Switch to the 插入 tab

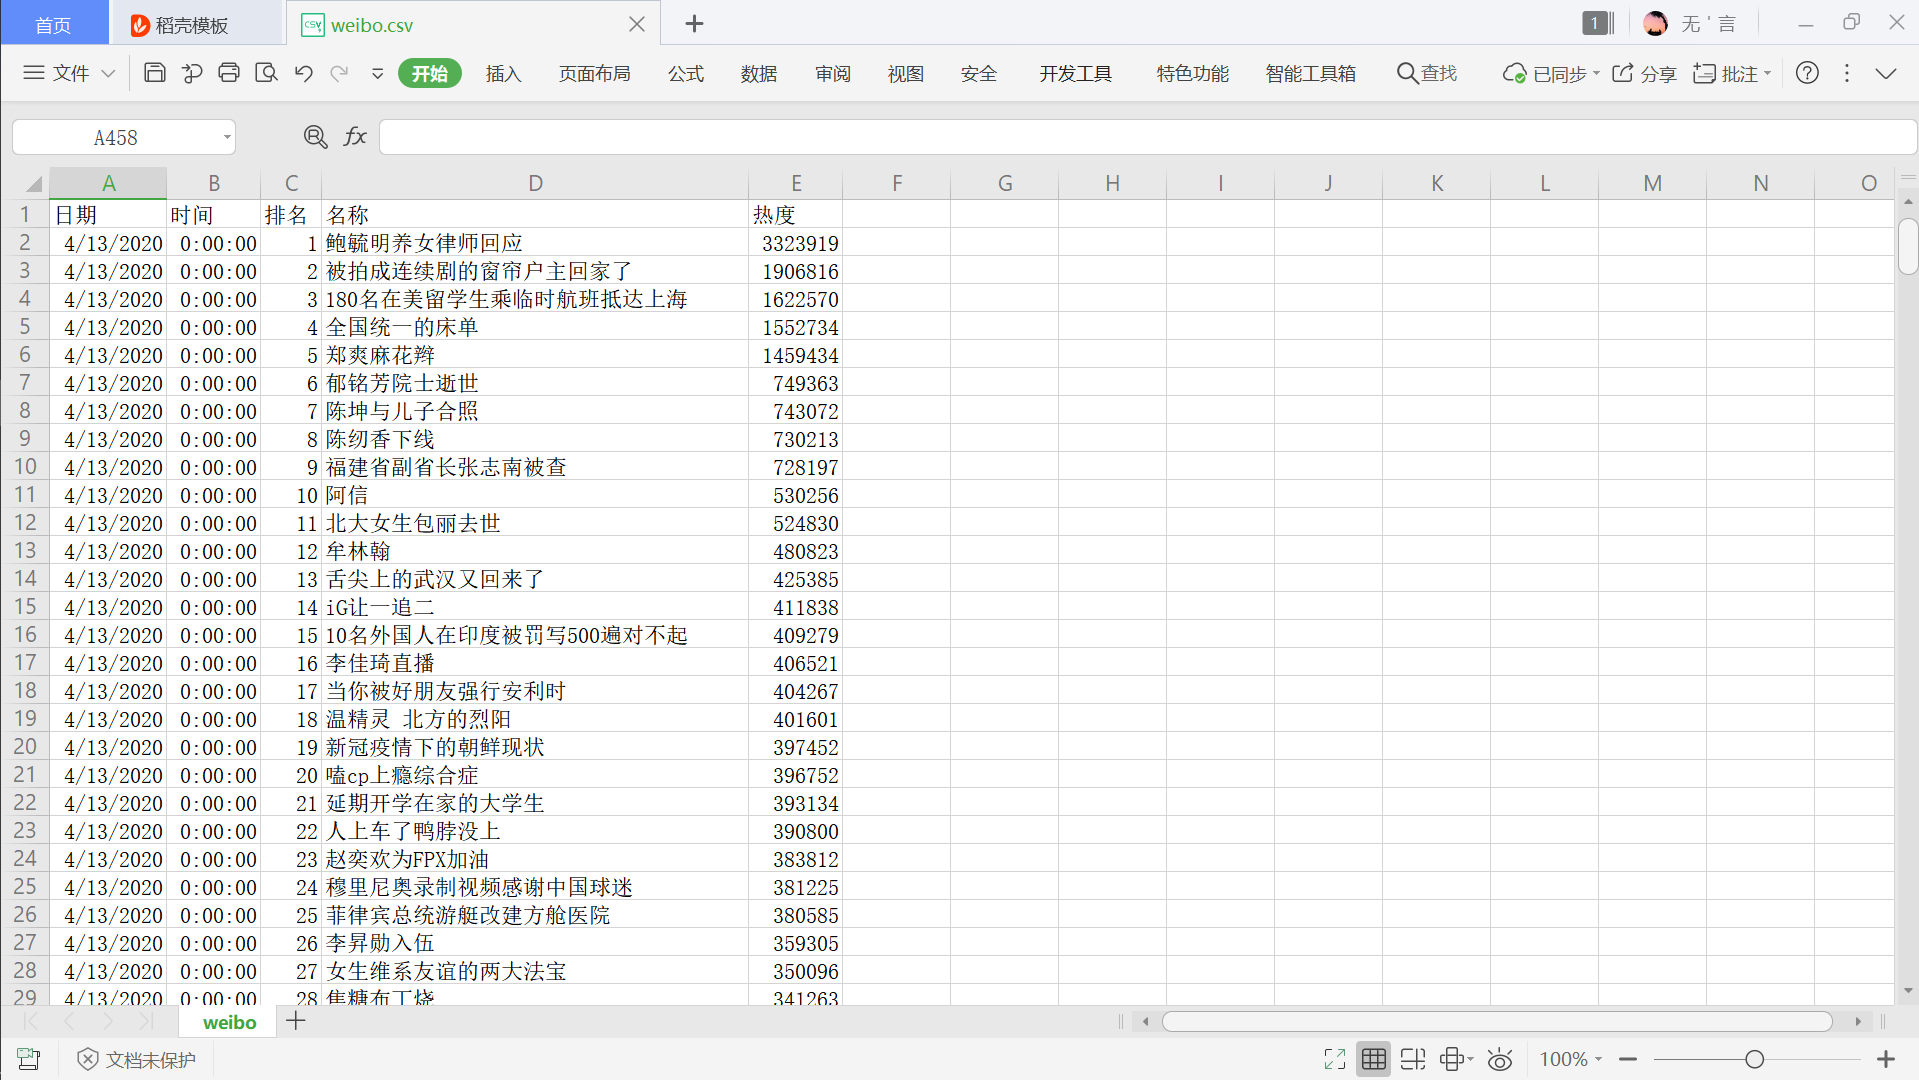point(503,73)
